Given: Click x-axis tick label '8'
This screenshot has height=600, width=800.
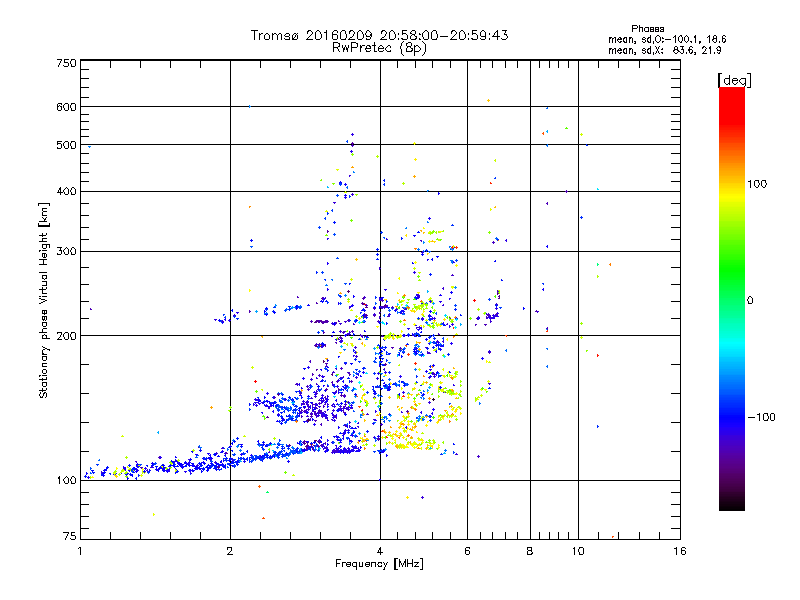Looking at the screenshot, I should [530, 551].
